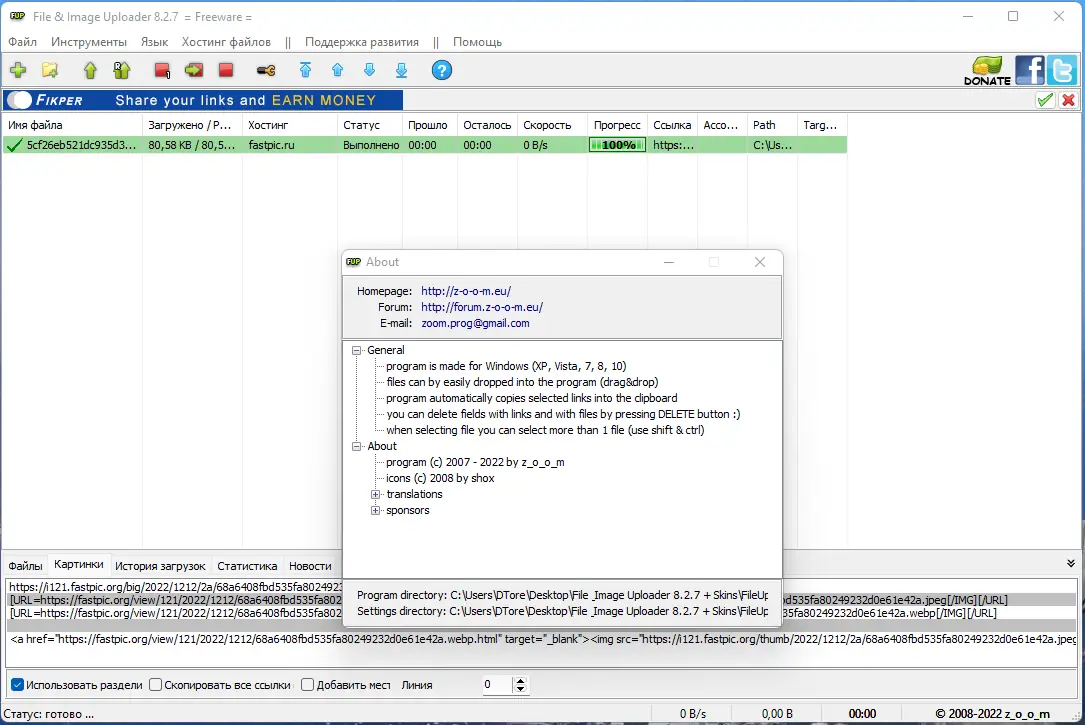Sort by the Статус column header
Image resolution: width=1085 pixels, height=725 pixels.
[370, 125]
